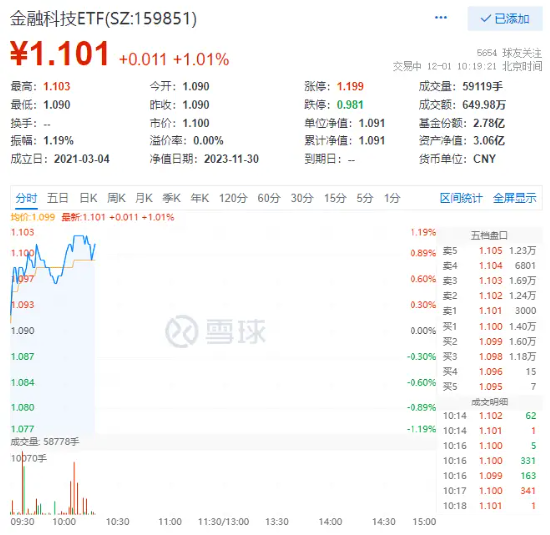This screenshot has height=535, width=550.
Task: Select the 卖5 1.105 order row
Action: (x=489, y=250)
